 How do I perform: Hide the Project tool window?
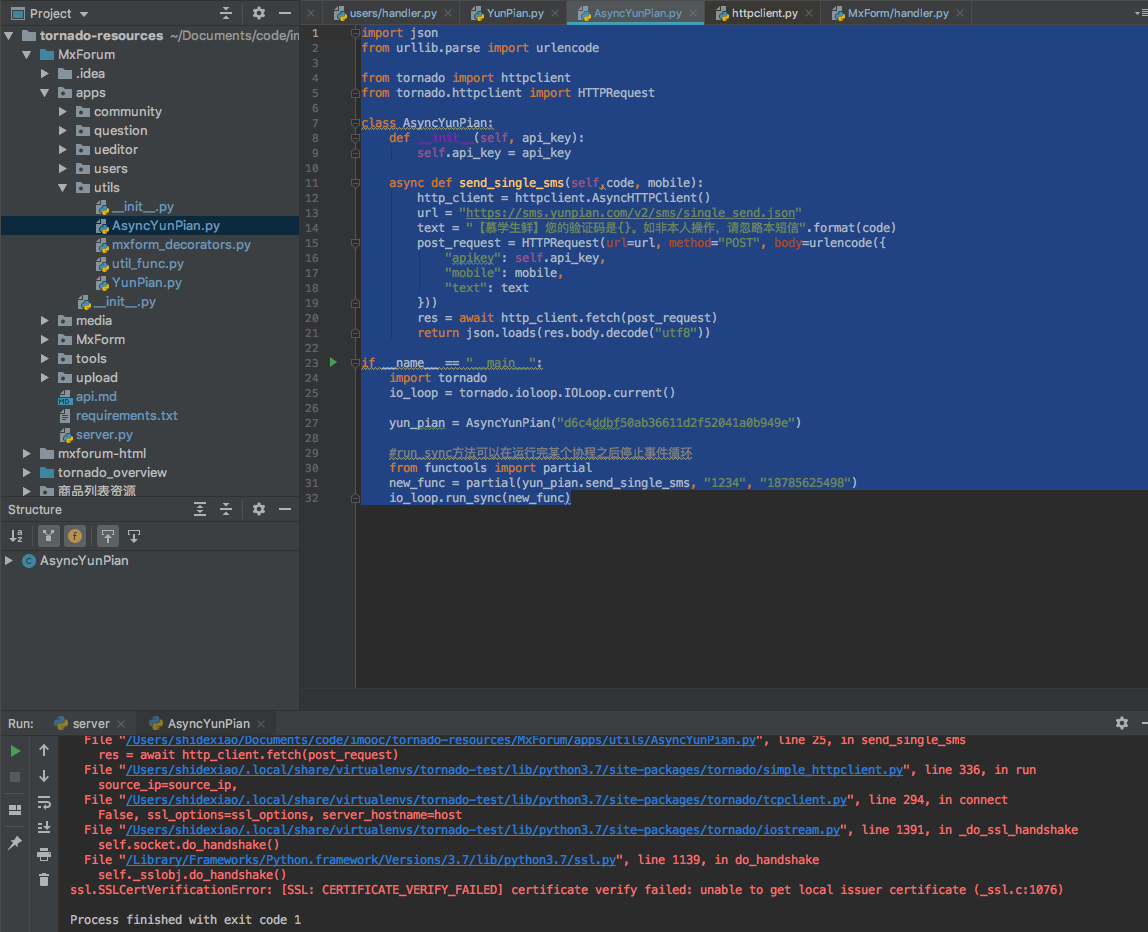tap(285, 13)
